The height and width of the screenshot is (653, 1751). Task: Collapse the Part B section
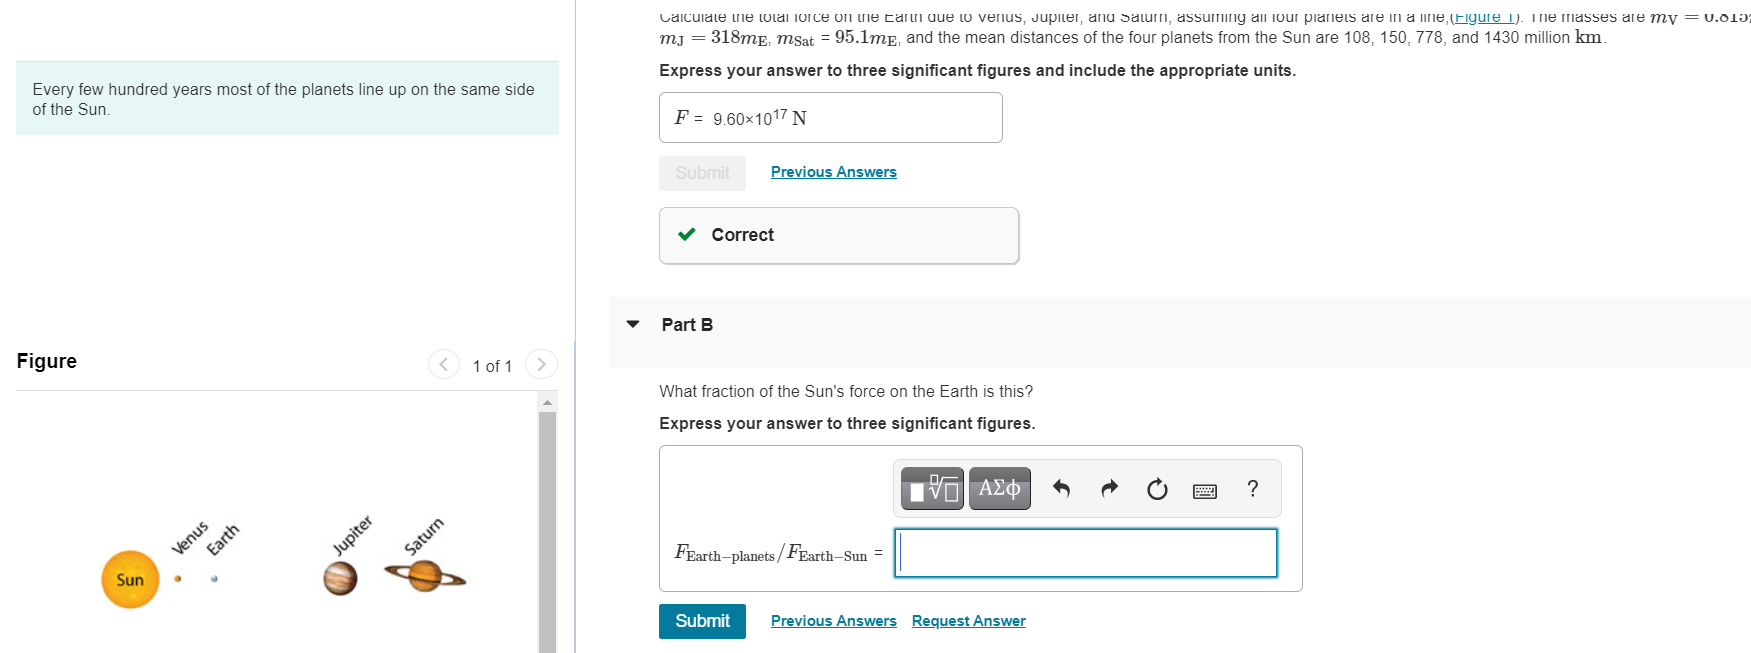click(633, 323)
